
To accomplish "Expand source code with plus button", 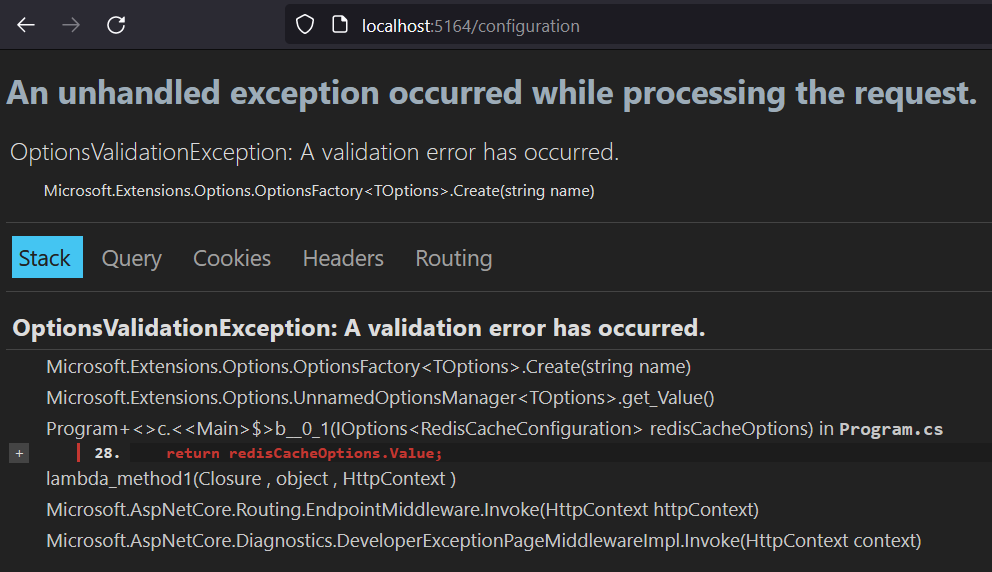I will 19,453.
